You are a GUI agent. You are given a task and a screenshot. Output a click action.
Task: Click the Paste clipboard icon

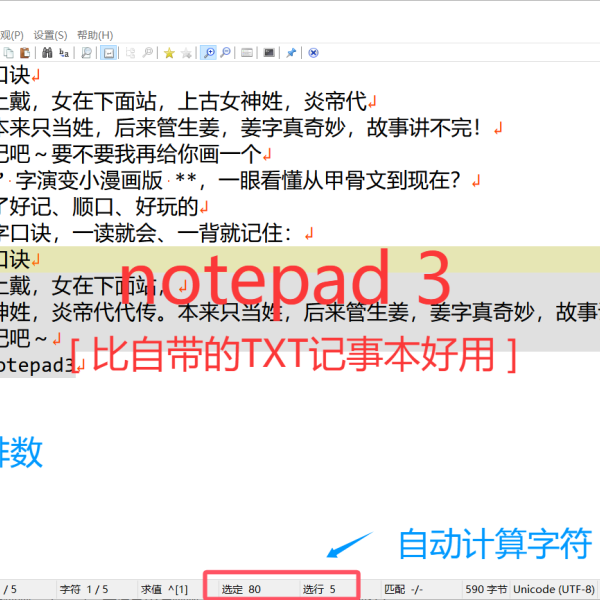[x=22, y=53]
